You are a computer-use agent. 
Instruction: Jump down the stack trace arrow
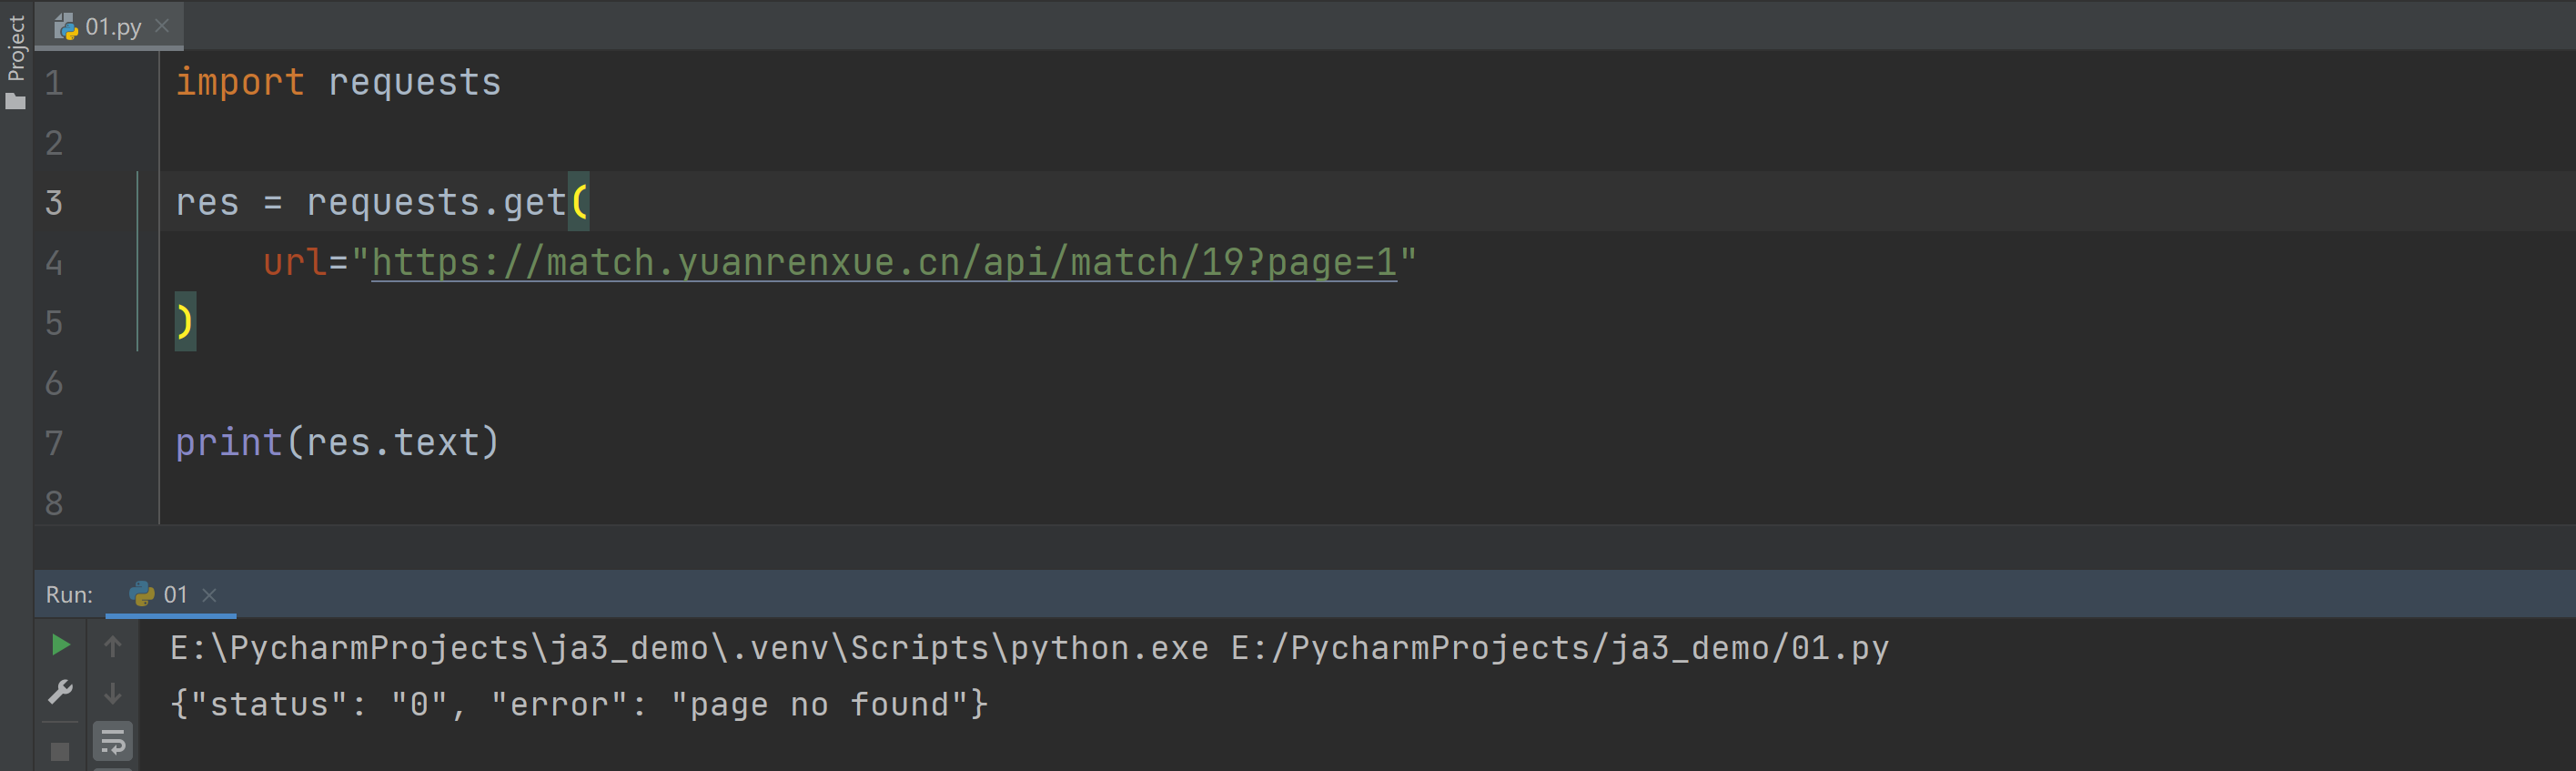click(x=113, y=692)
